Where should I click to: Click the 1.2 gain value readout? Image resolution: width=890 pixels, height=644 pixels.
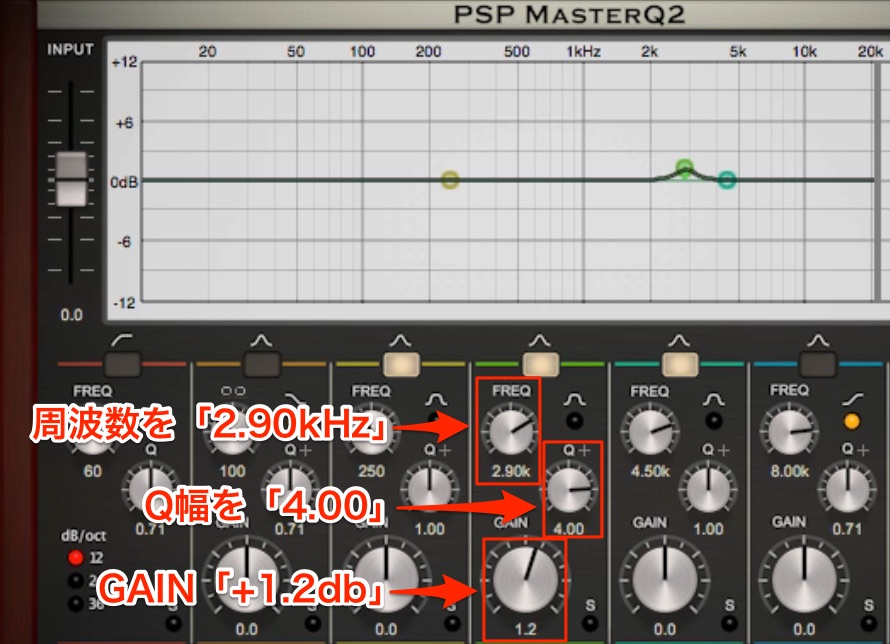[x=526, y=629]
